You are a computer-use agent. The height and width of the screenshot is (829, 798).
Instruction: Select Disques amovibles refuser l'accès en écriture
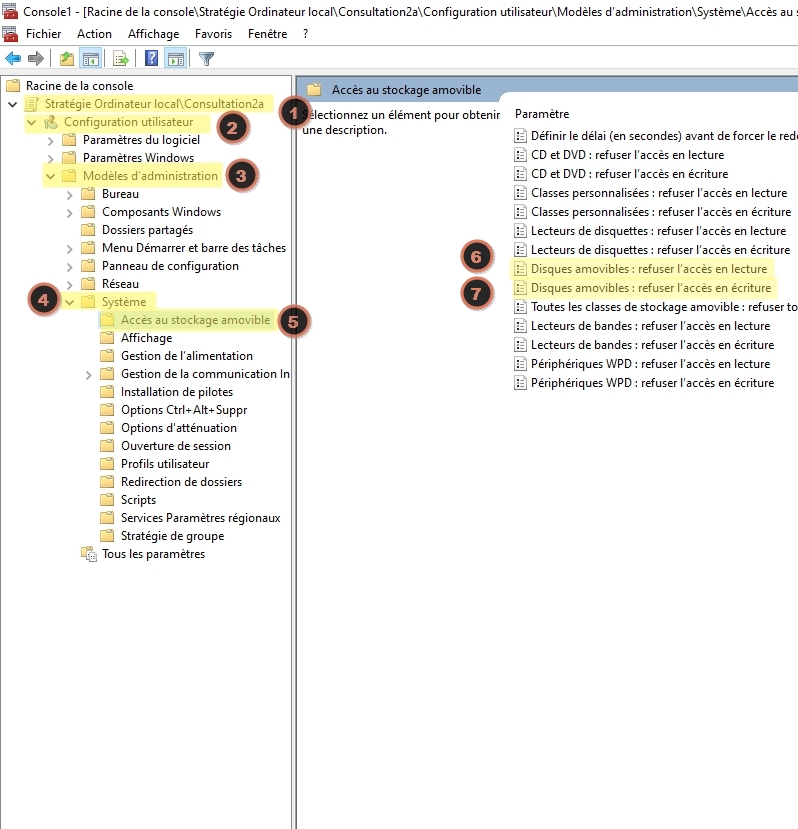pos(650,288)
